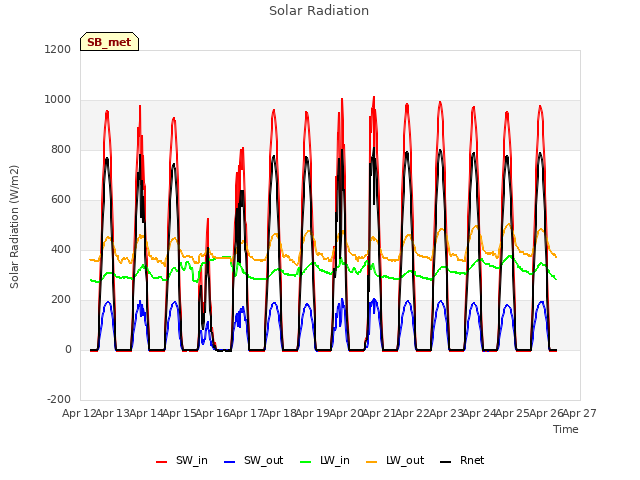640x480 pixels.
Task: Select the Solar Radiation chart title
Action: (319, 11)
